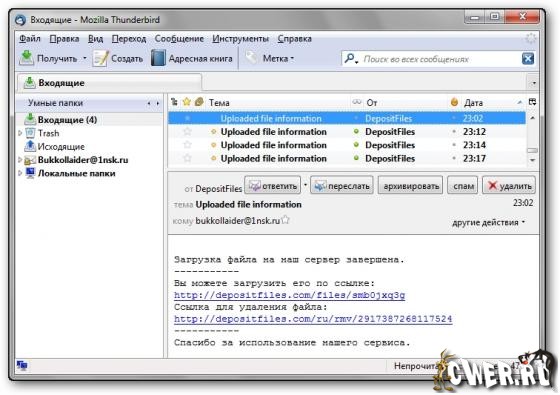
Task: Switch to next folder view arrow
Action: (158, 104)
